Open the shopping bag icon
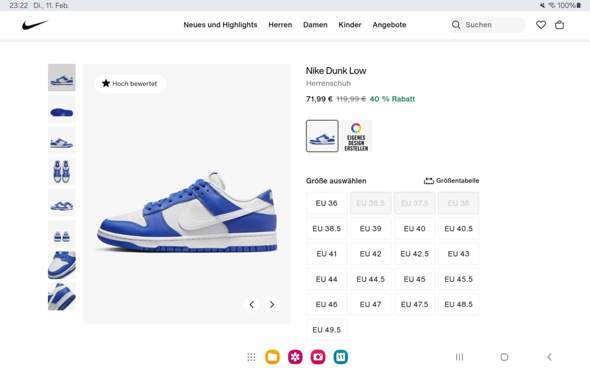 click(560, 25)
